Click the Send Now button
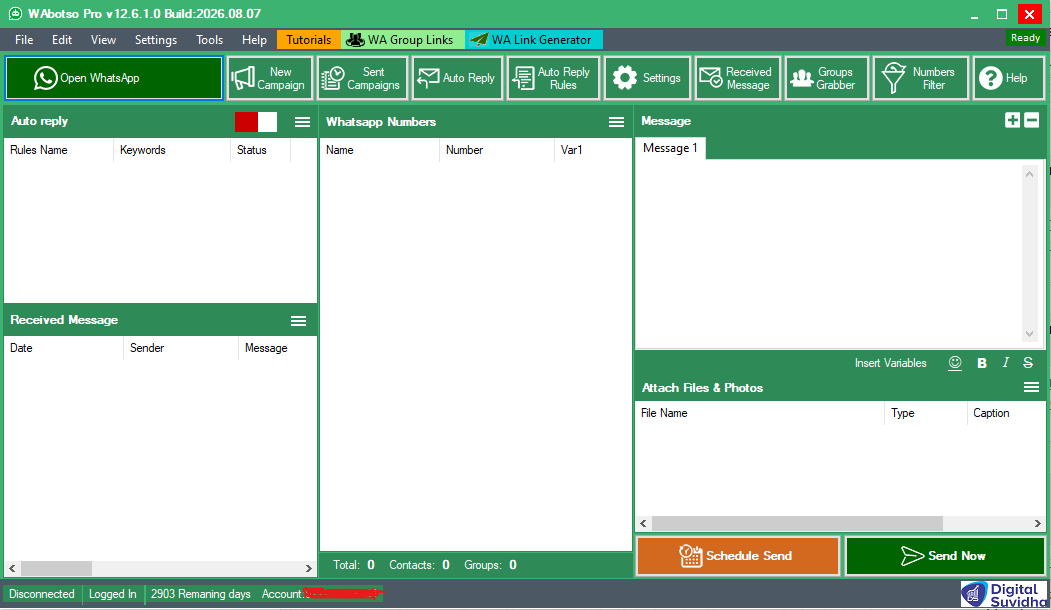 (x=945, y=556)
